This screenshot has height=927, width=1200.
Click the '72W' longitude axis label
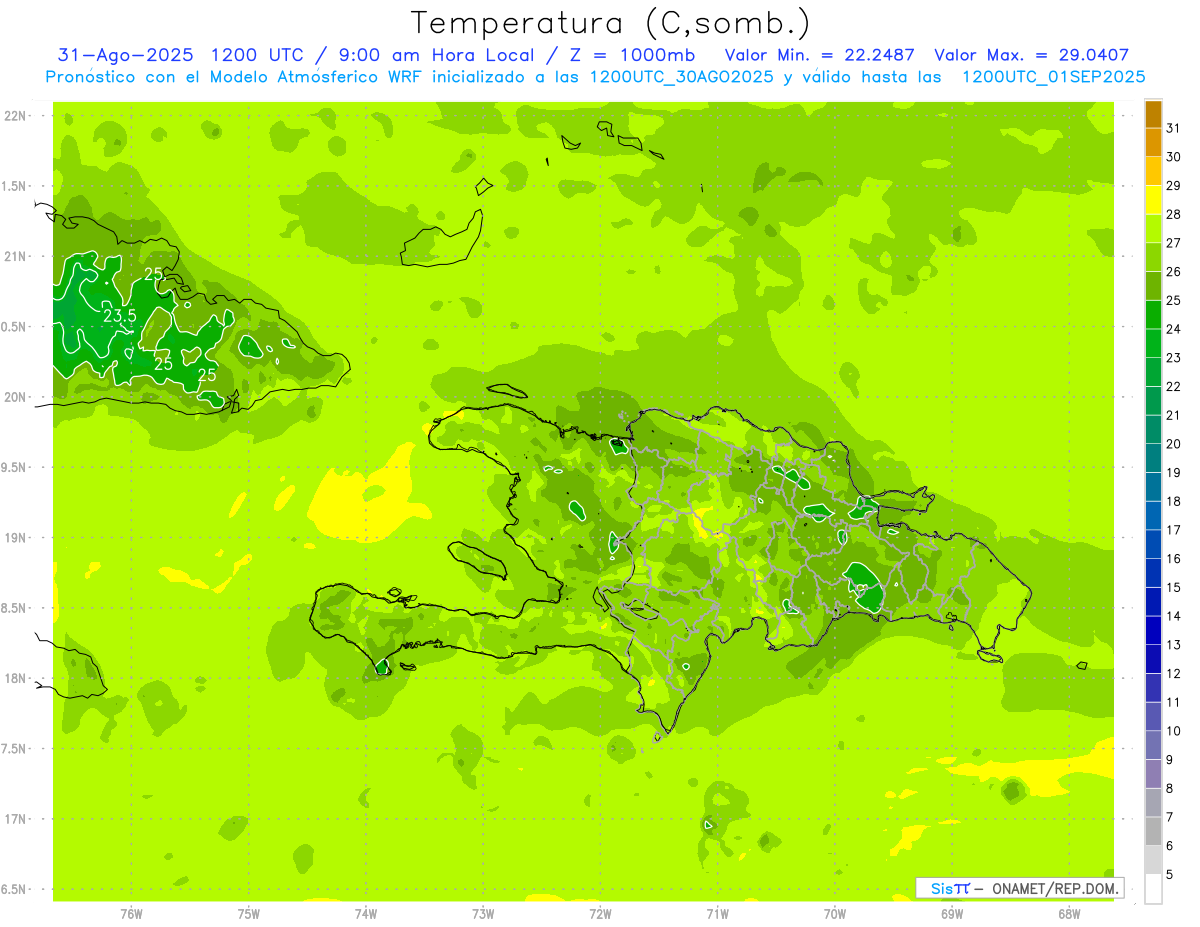point(600,913)
